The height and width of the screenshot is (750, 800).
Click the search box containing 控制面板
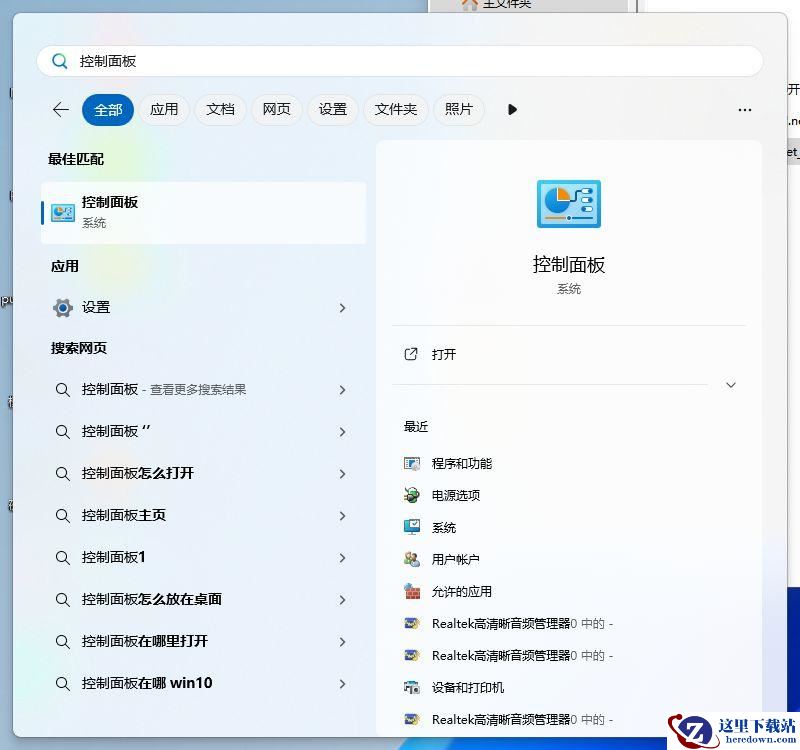coord(400,61)
